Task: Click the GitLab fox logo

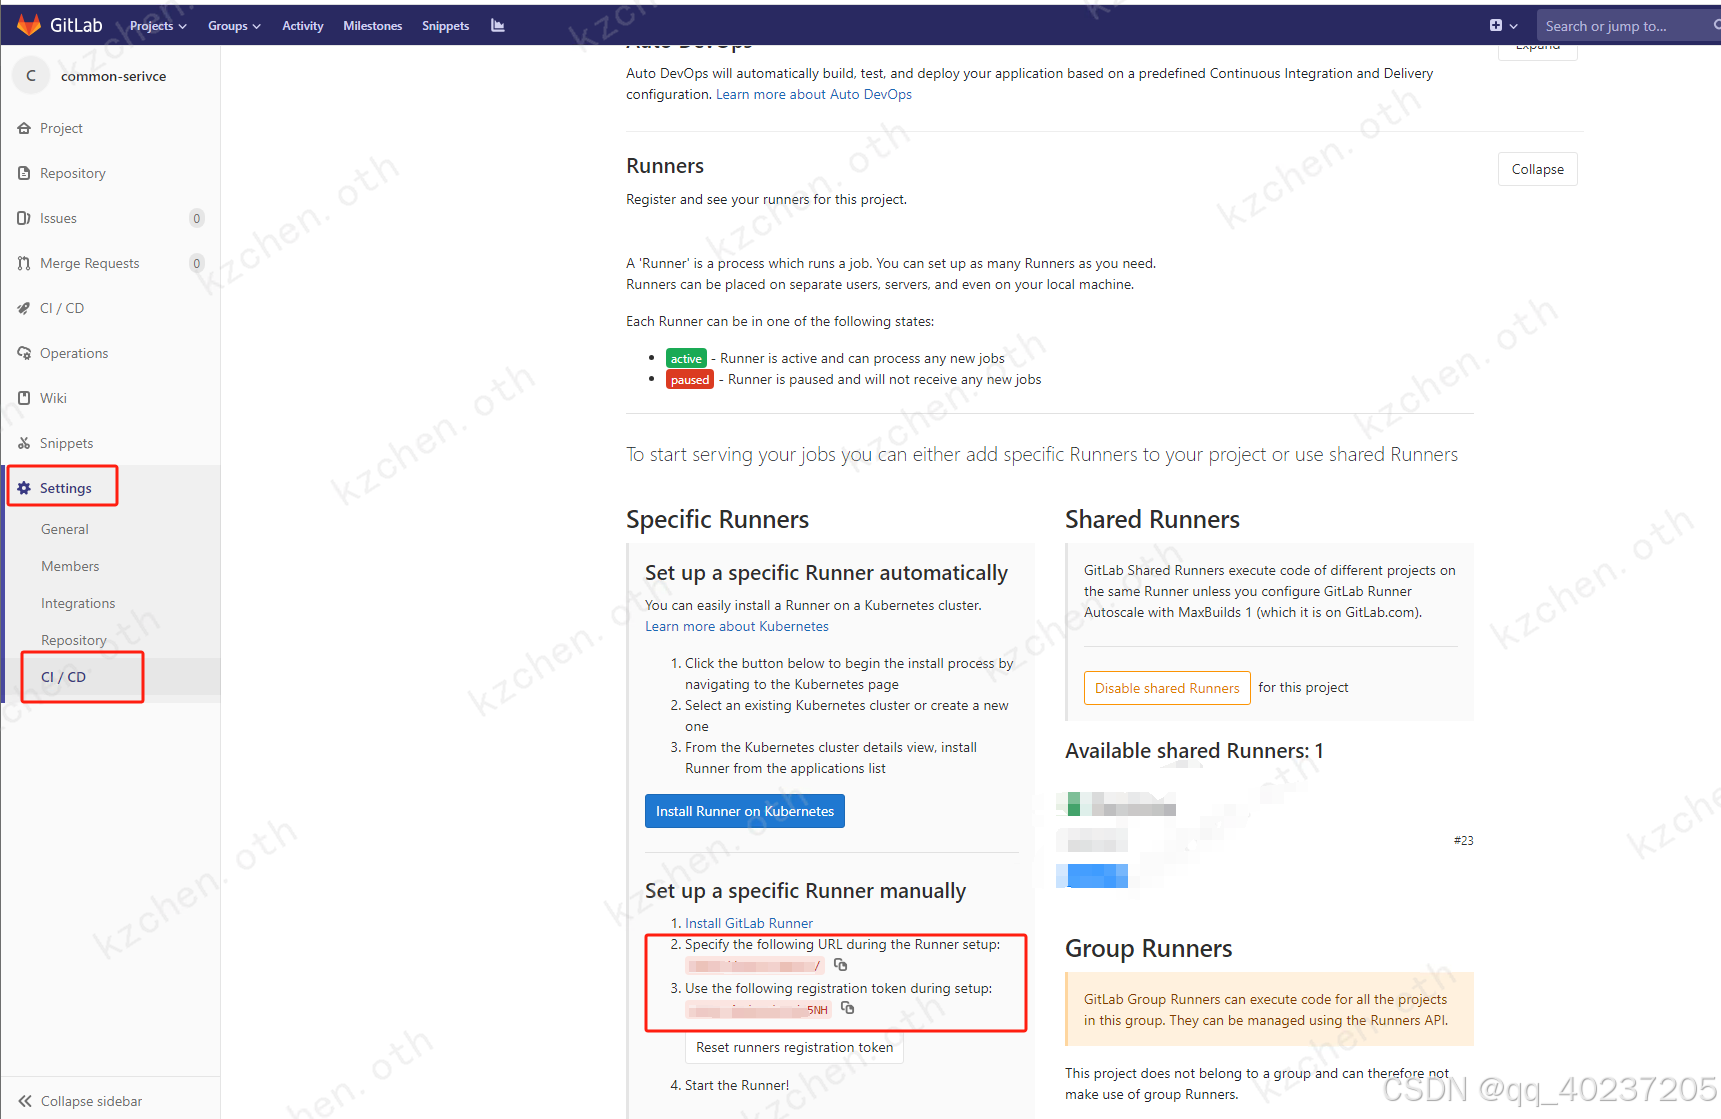Action: coord(29,25)
